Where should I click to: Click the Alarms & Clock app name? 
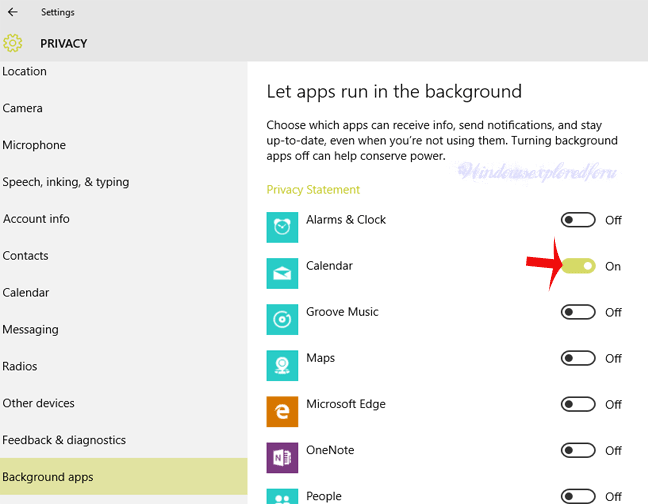click(x=346, y=220)
